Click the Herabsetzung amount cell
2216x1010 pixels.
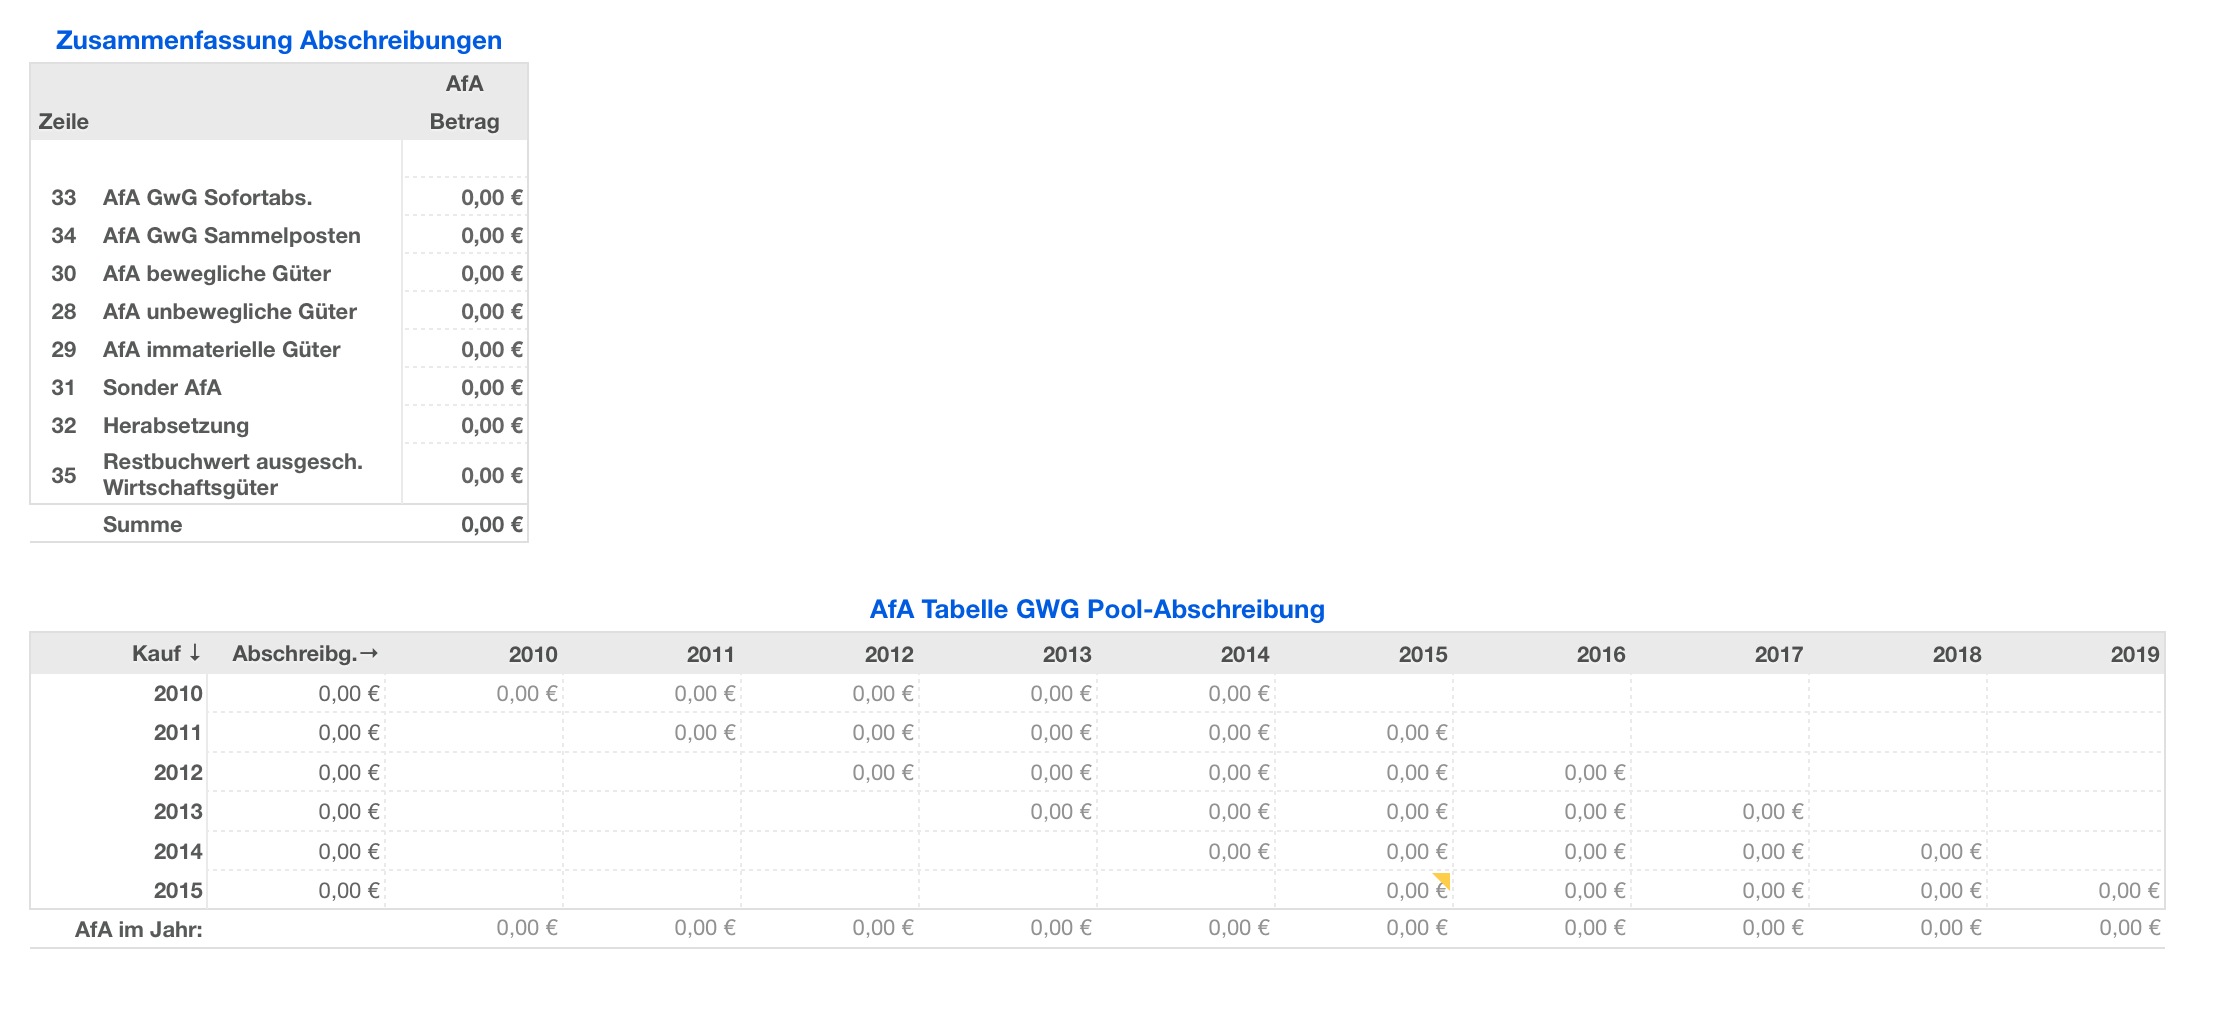490,426
